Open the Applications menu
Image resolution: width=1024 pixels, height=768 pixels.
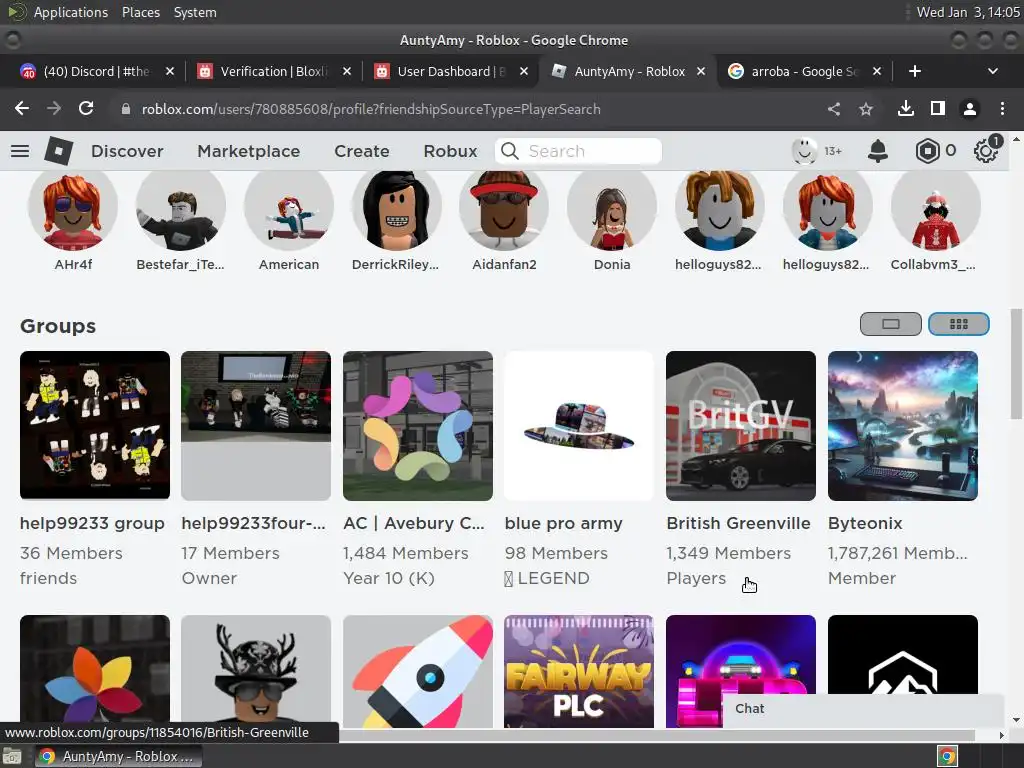(x=71, y=12)
